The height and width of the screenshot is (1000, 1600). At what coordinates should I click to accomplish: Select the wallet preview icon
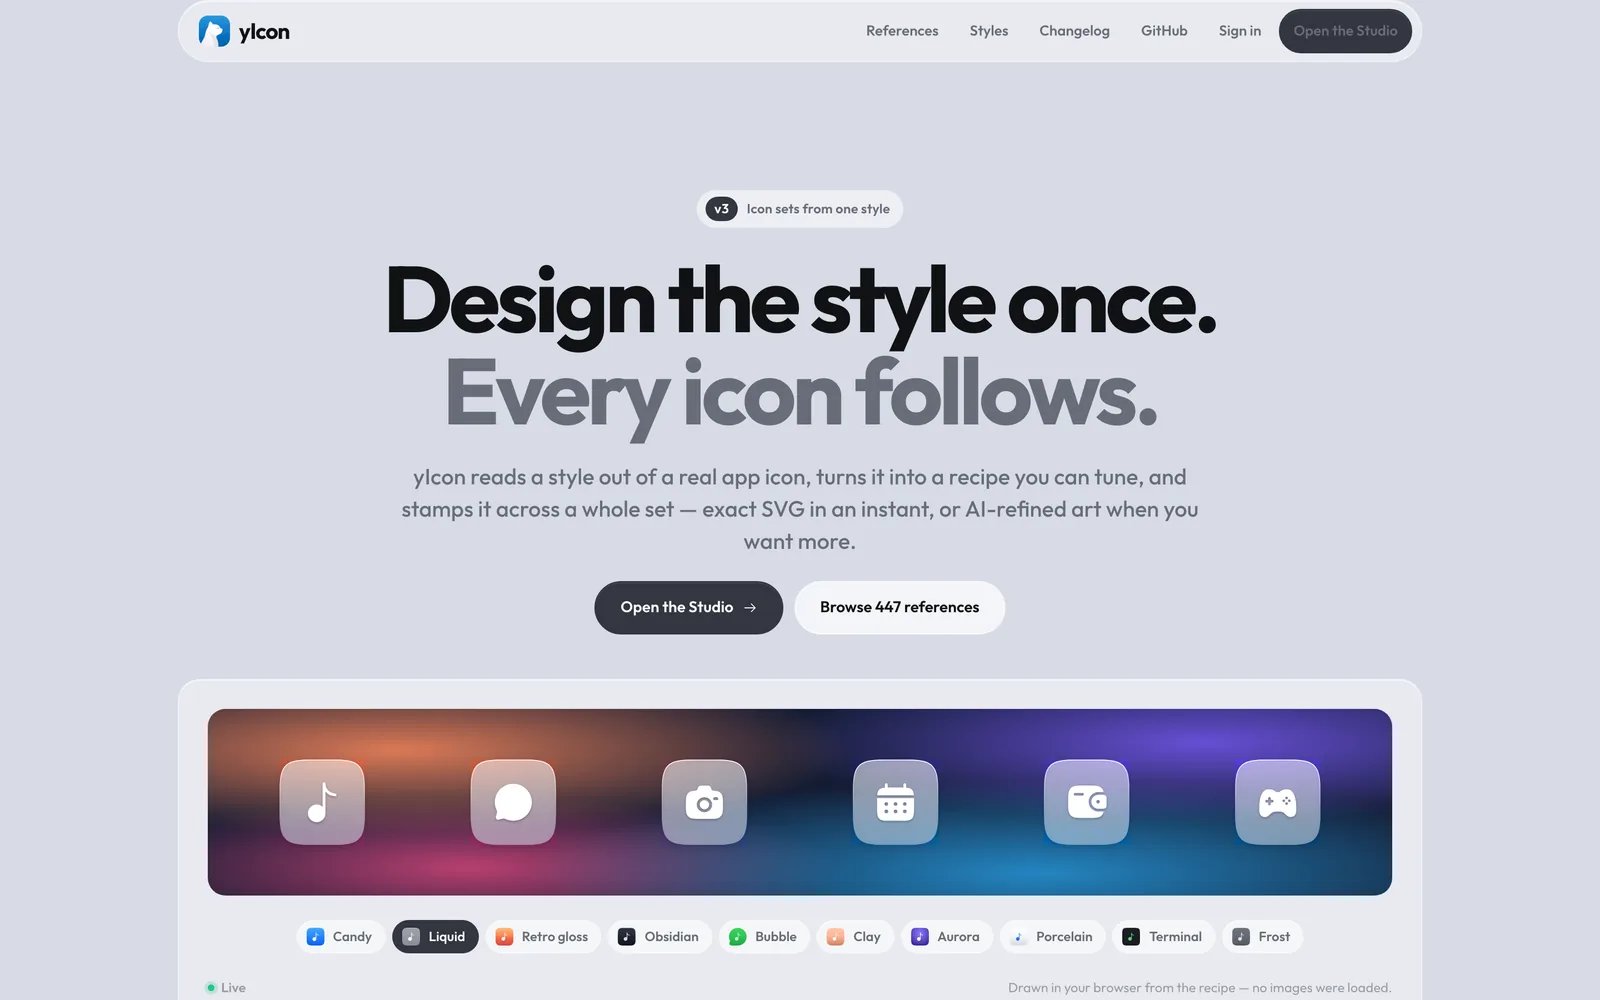[x=1086, y=802]
